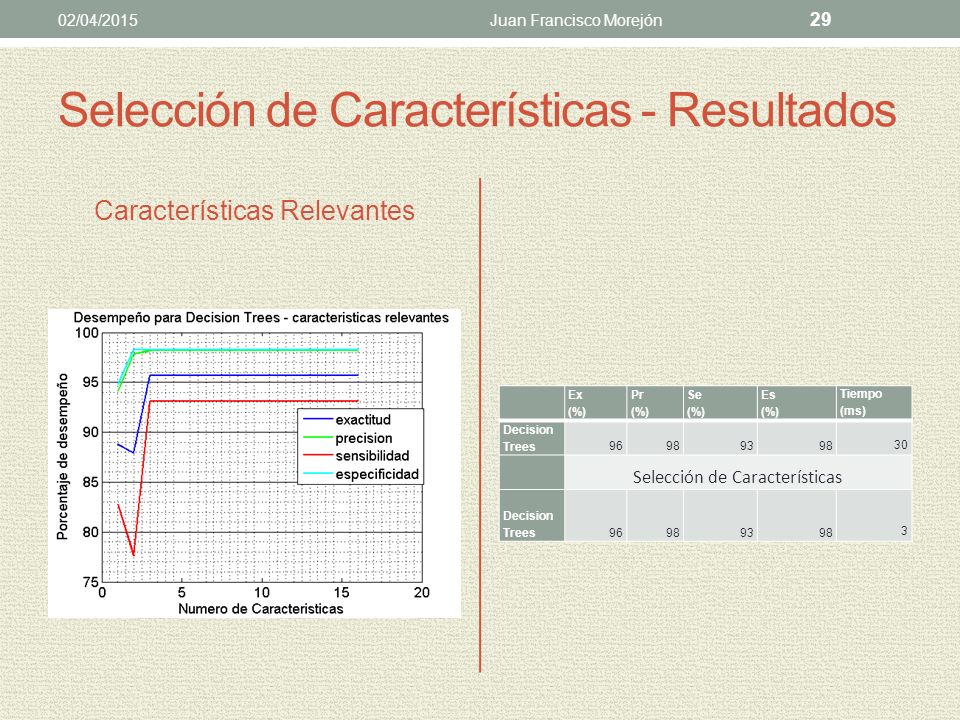960x720 pixels.
Task: Click time value 30 in first row
Action: (900, 445)
